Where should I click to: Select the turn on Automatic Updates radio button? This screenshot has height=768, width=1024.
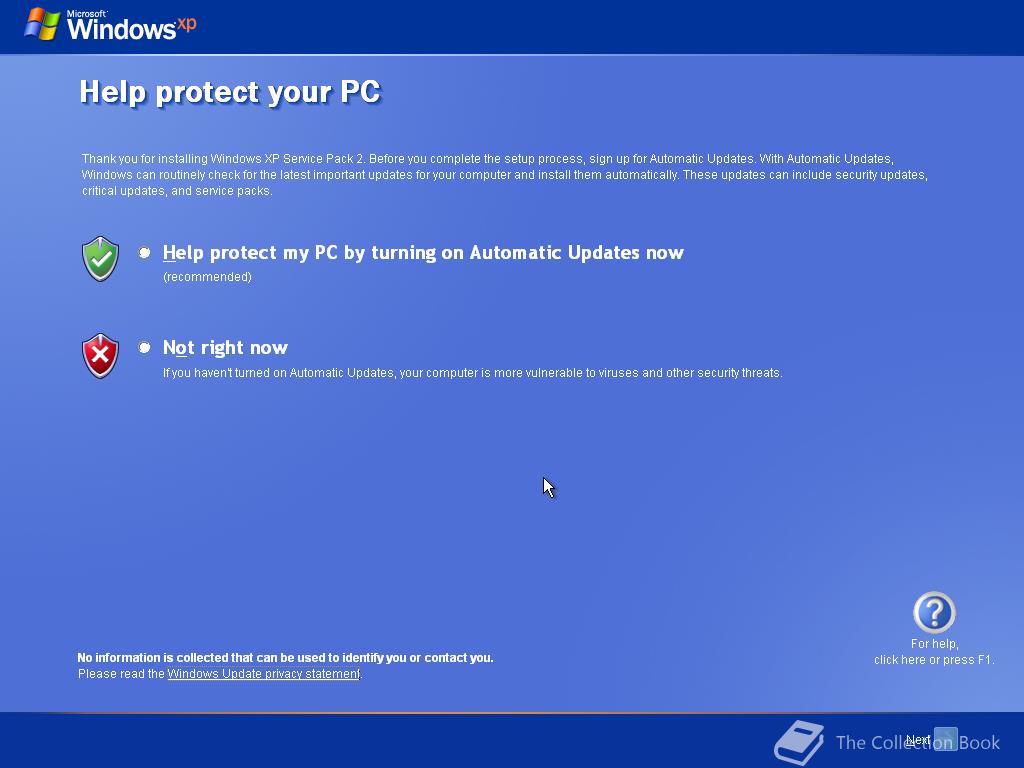(x=144, y=252)
